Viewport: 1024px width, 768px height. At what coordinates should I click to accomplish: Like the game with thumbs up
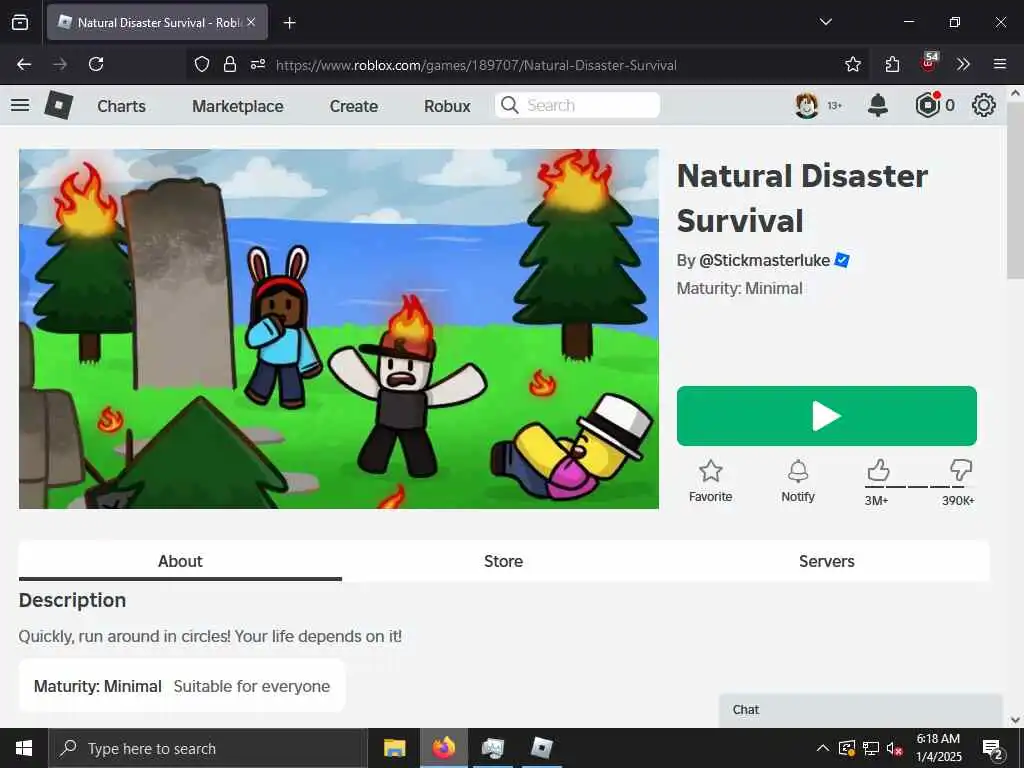878,470
